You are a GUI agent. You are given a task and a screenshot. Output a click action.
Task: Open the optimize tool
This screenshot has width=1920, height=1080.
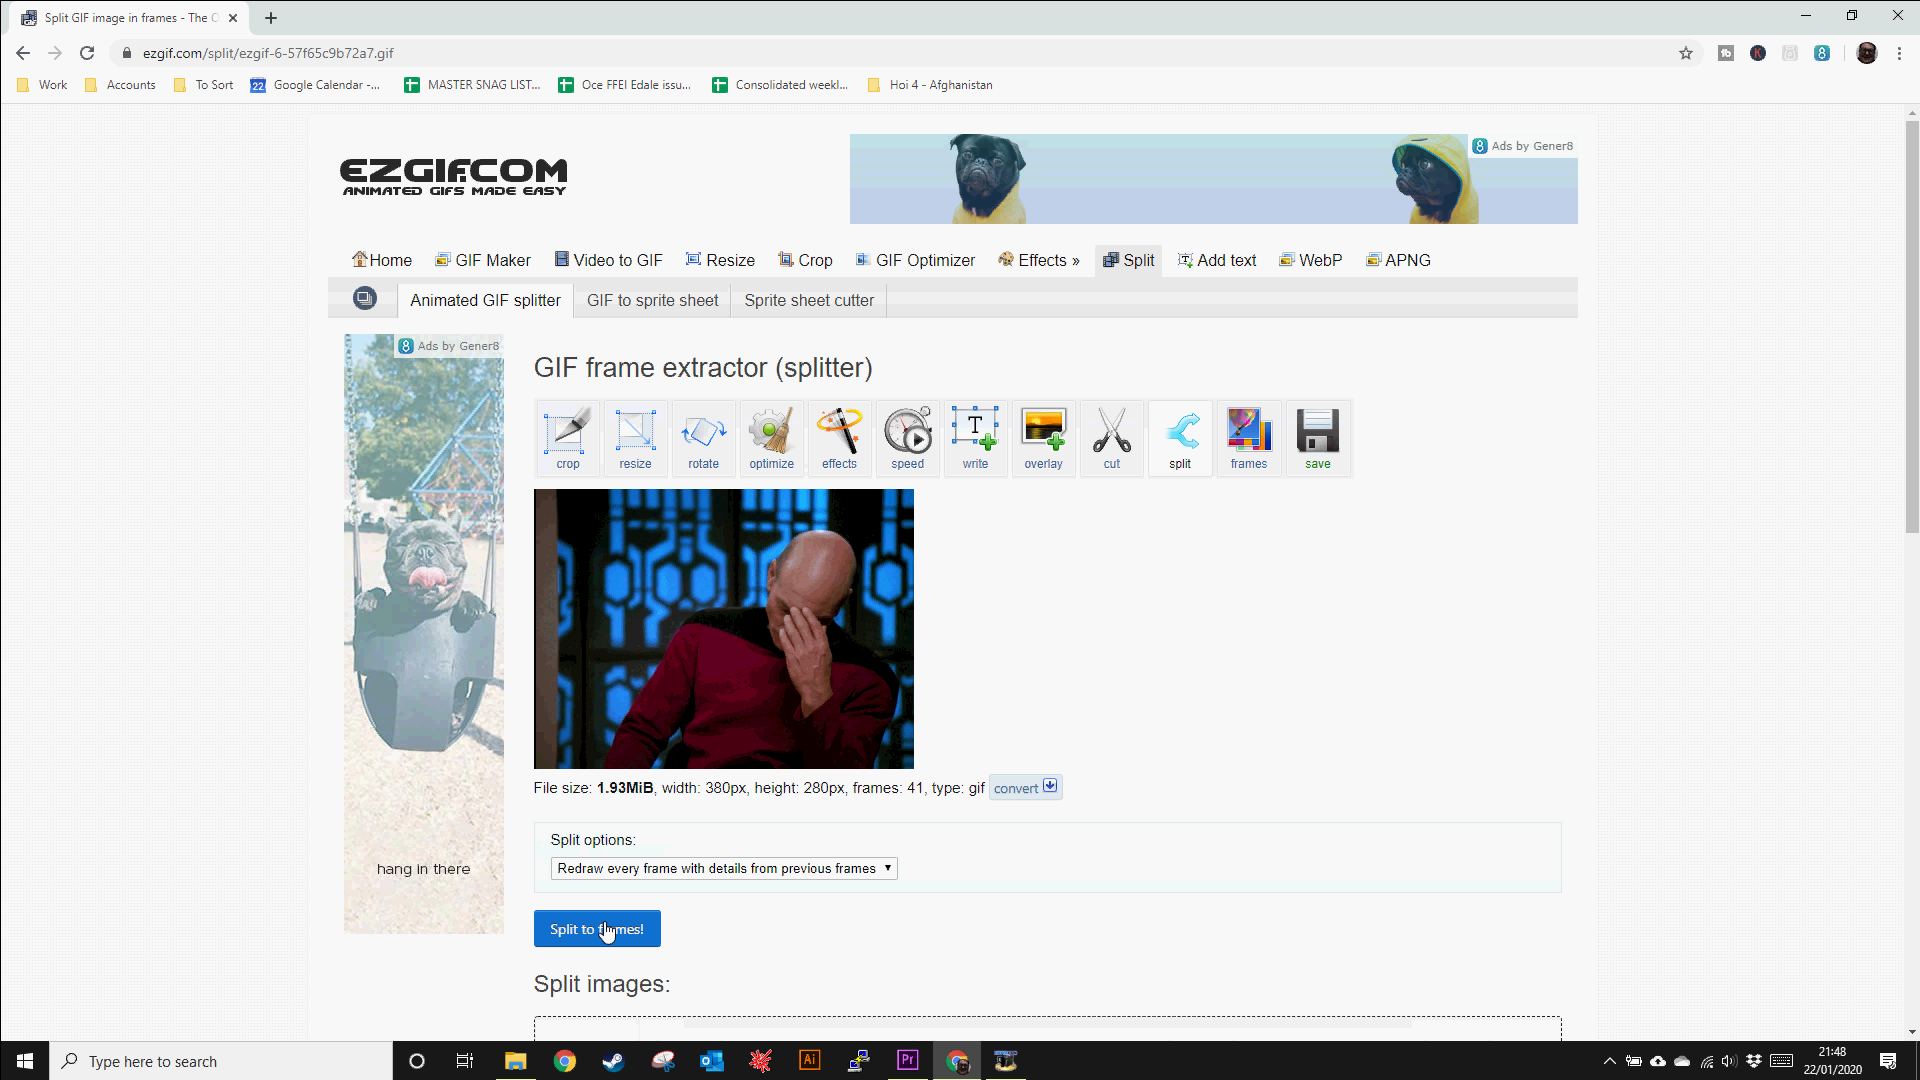coord(771,438)
